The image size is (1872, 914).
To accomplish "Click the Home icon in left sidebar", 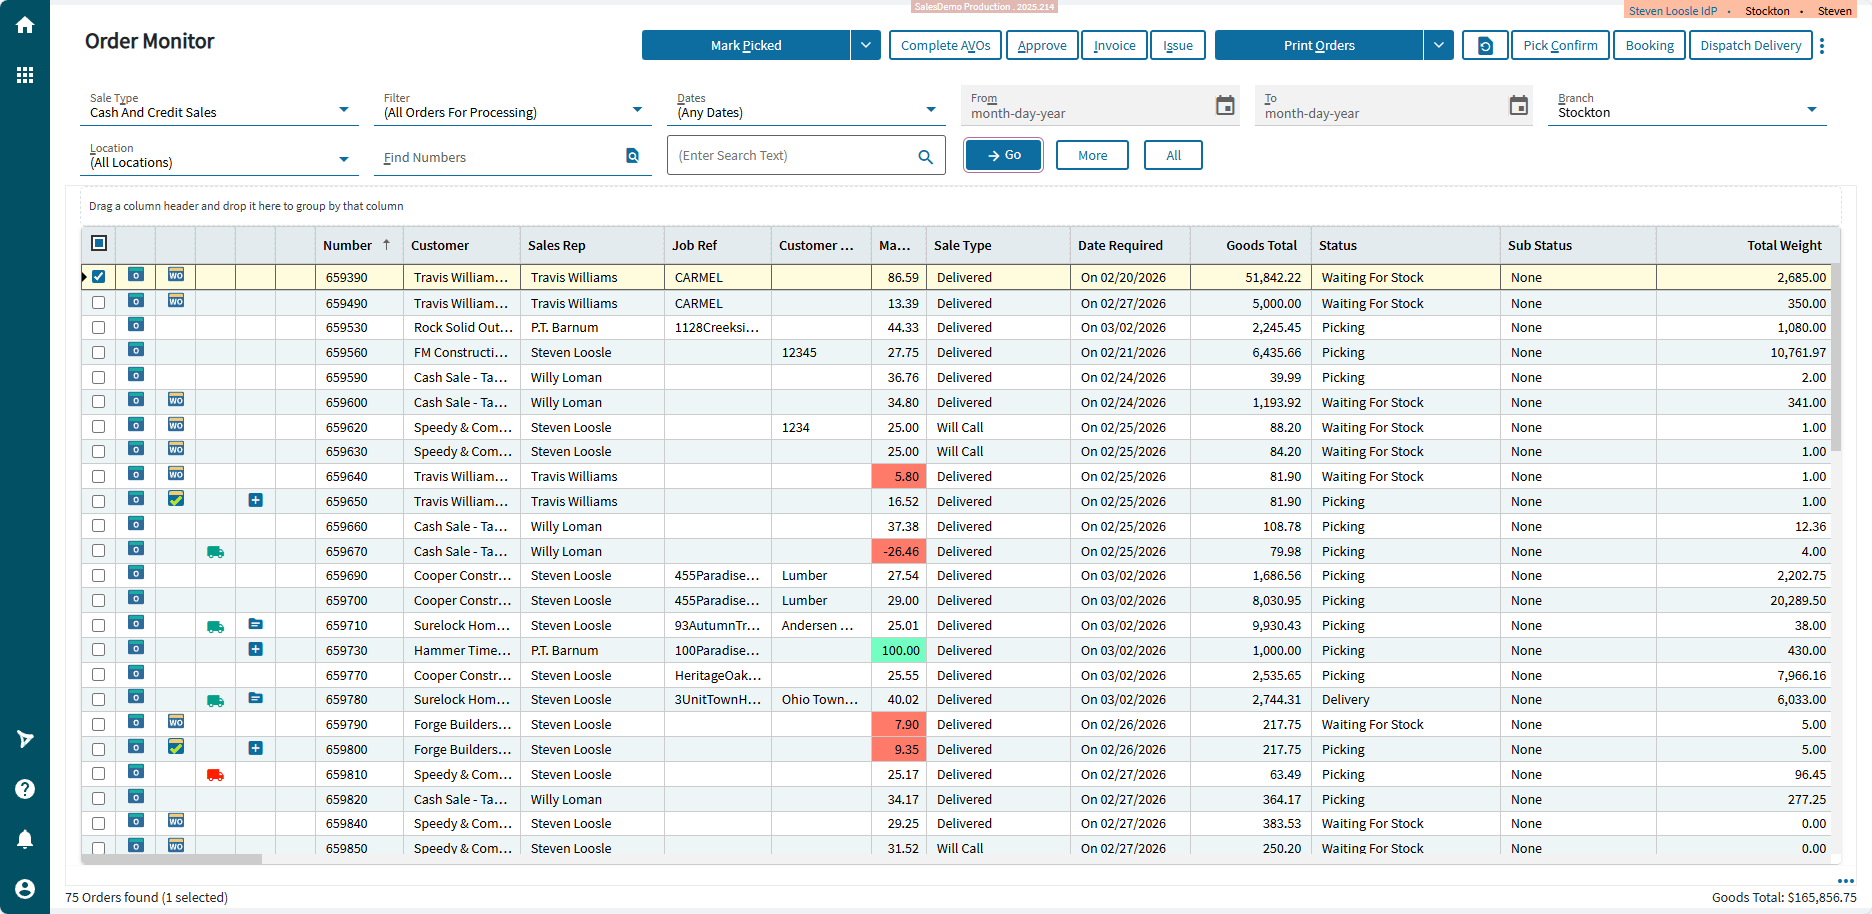I will [x=25, y=25].
